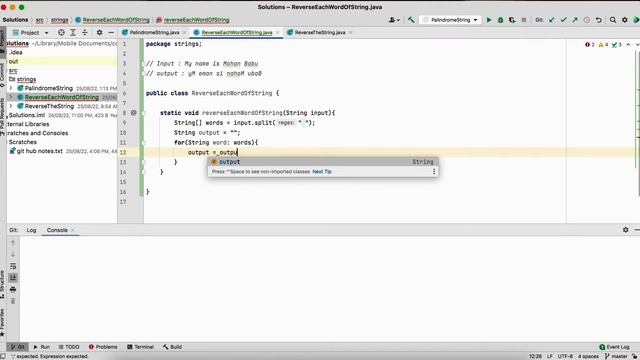The image size is (640, 360).
Task: Open Project view mode dropdown
Action: (31, 32)
